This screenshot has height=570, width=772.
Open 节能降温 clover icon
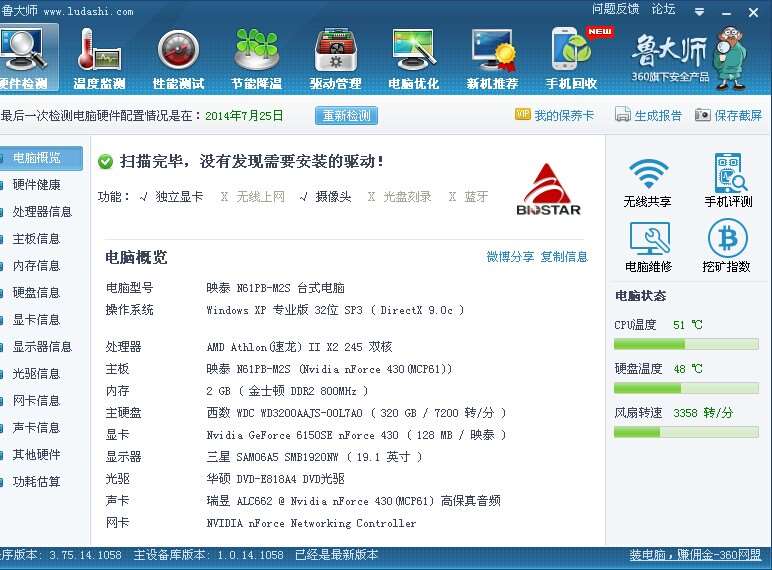[257, 59]
